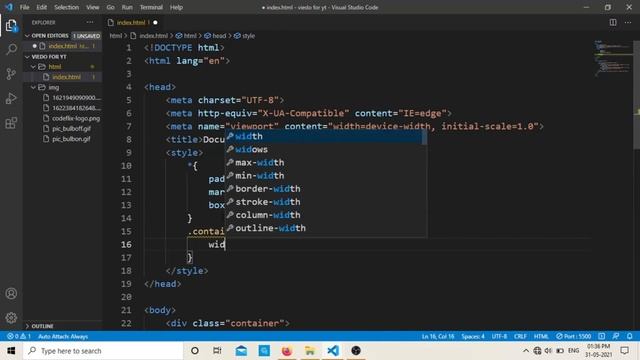Image resolution: width=640 pixels, height=360 pixels.
Task: Choose the 'outline-width' suggestion
Action: 326,228
